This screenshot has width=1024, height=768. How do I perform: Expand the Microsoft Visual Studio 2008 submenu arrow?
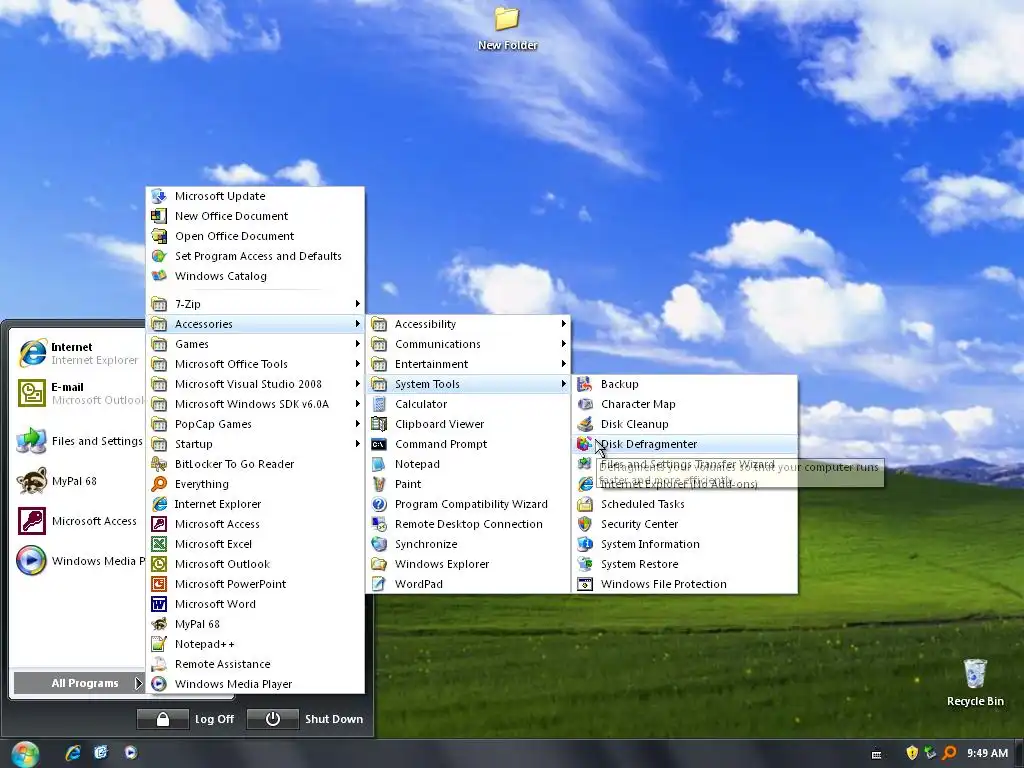click(x=357, y=384)
